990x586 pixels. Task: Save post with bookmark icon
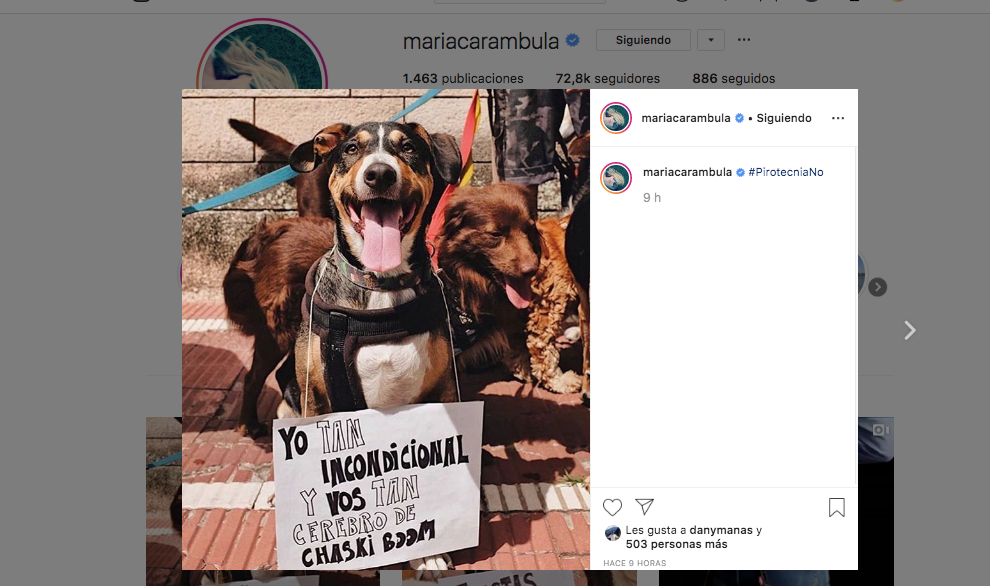click(837, 507)
